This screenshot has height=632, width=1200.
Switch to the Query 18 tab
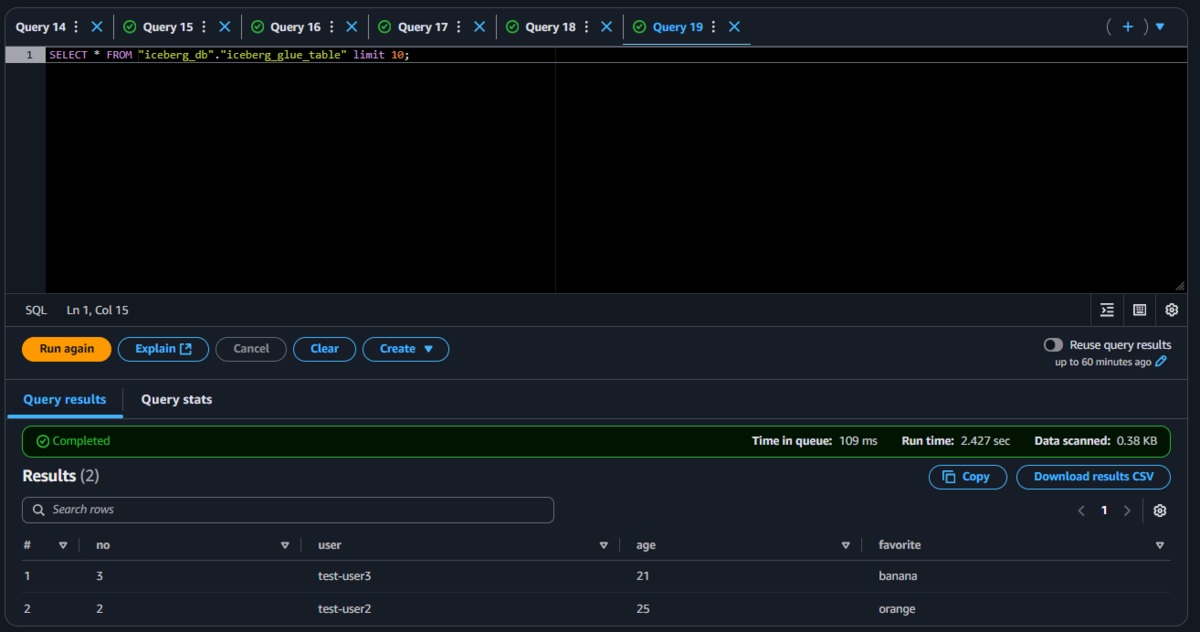coord(550,27)
